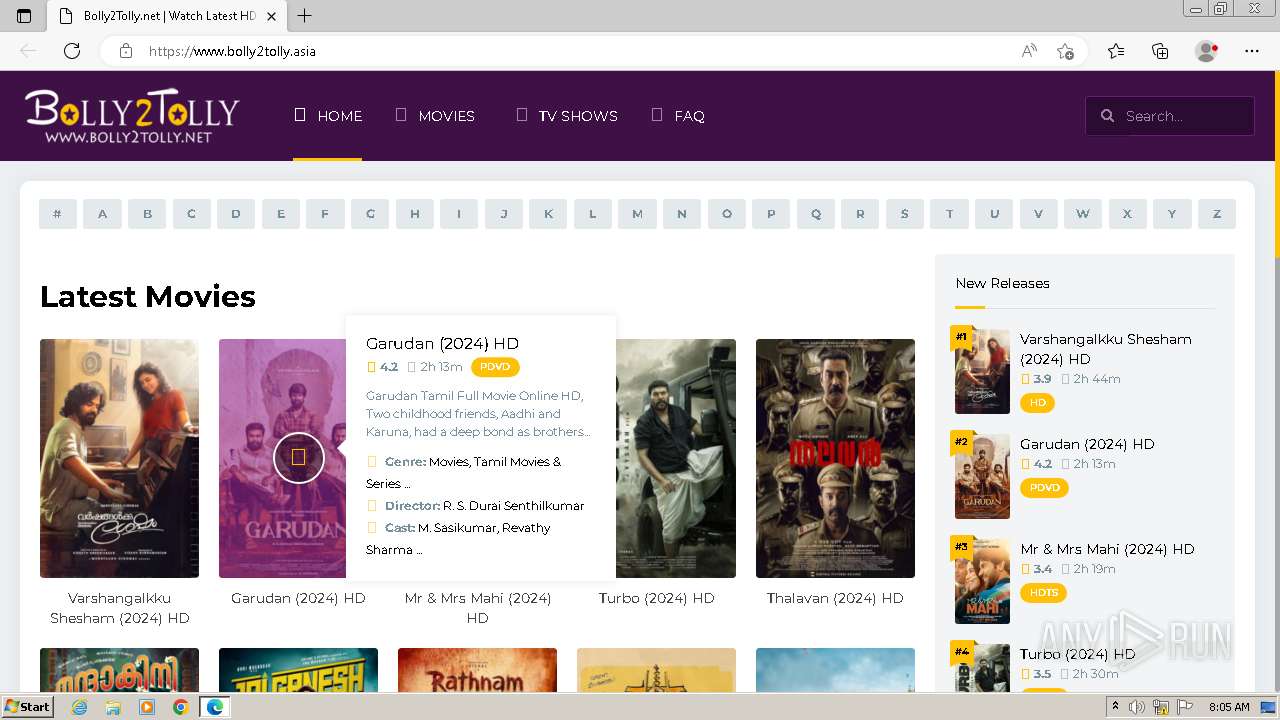The width and height of the screenshot is (1280, 720).
Task: Open director R. S. Durai Senthilkumar link
Action: [x=514, y=506]
